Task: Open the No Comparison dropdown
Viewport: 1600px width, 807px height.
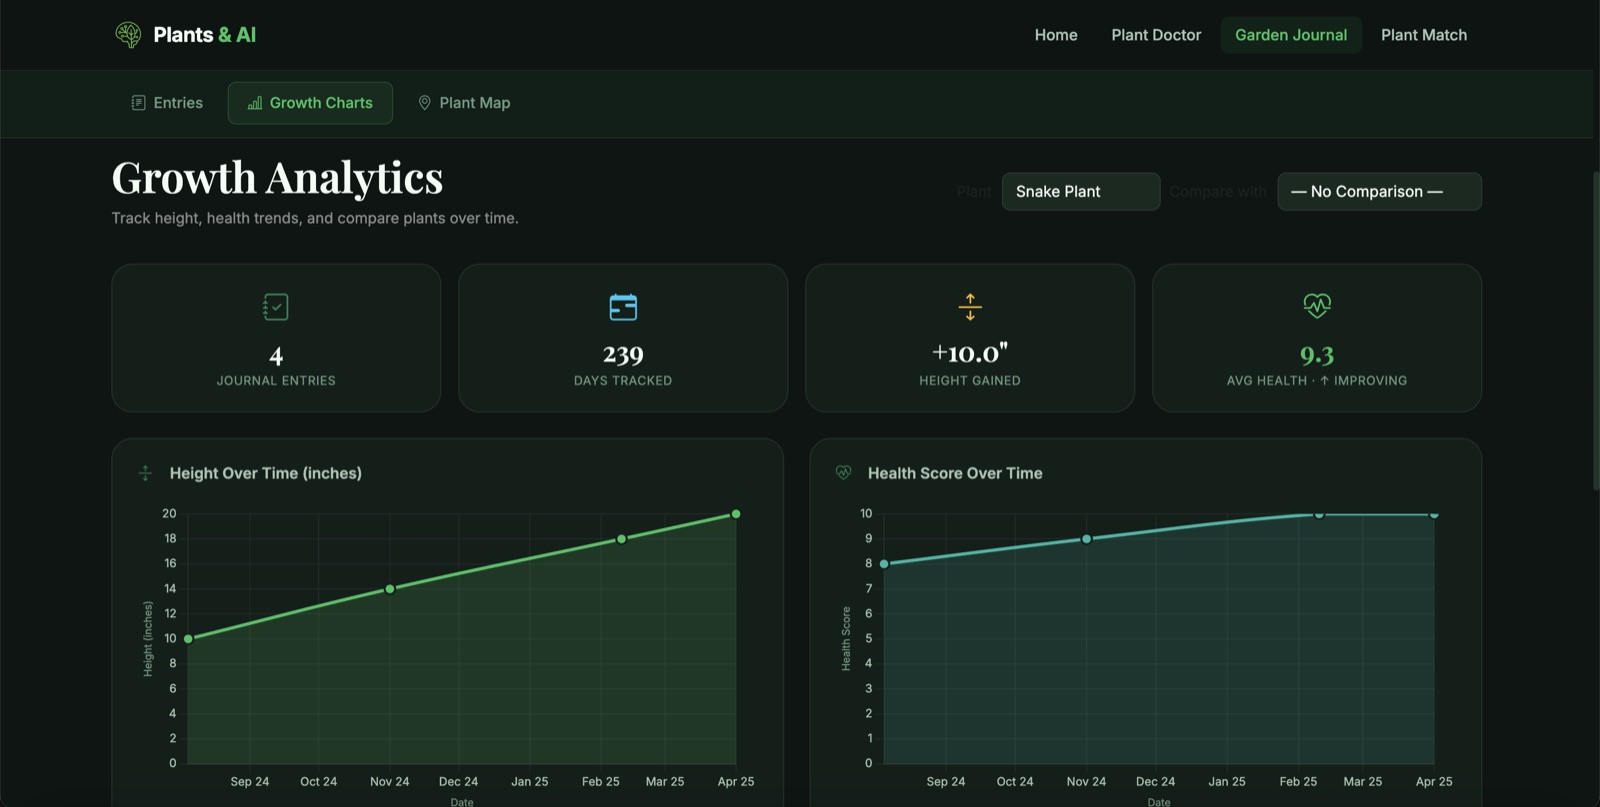Action: 1379,191
